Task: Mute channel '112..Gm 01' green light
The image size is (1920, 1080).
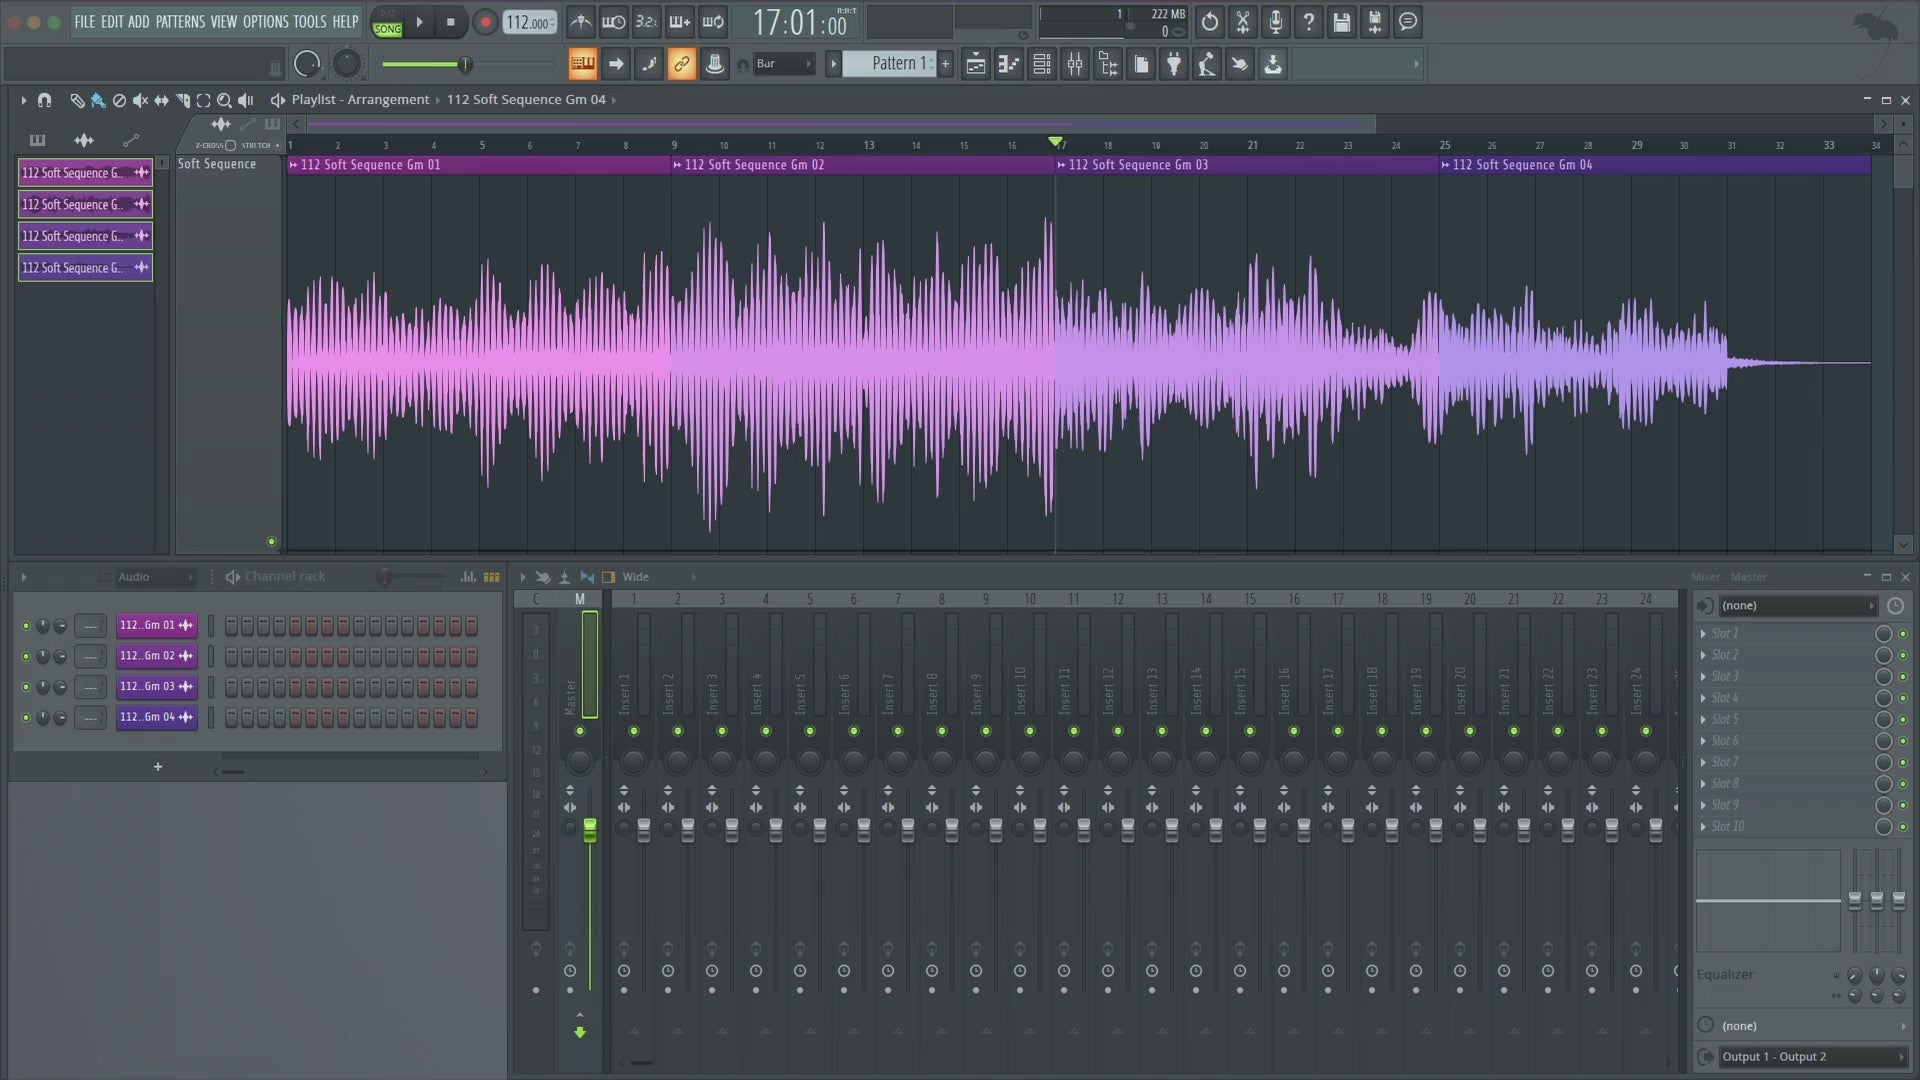Action: click(26, 626)
